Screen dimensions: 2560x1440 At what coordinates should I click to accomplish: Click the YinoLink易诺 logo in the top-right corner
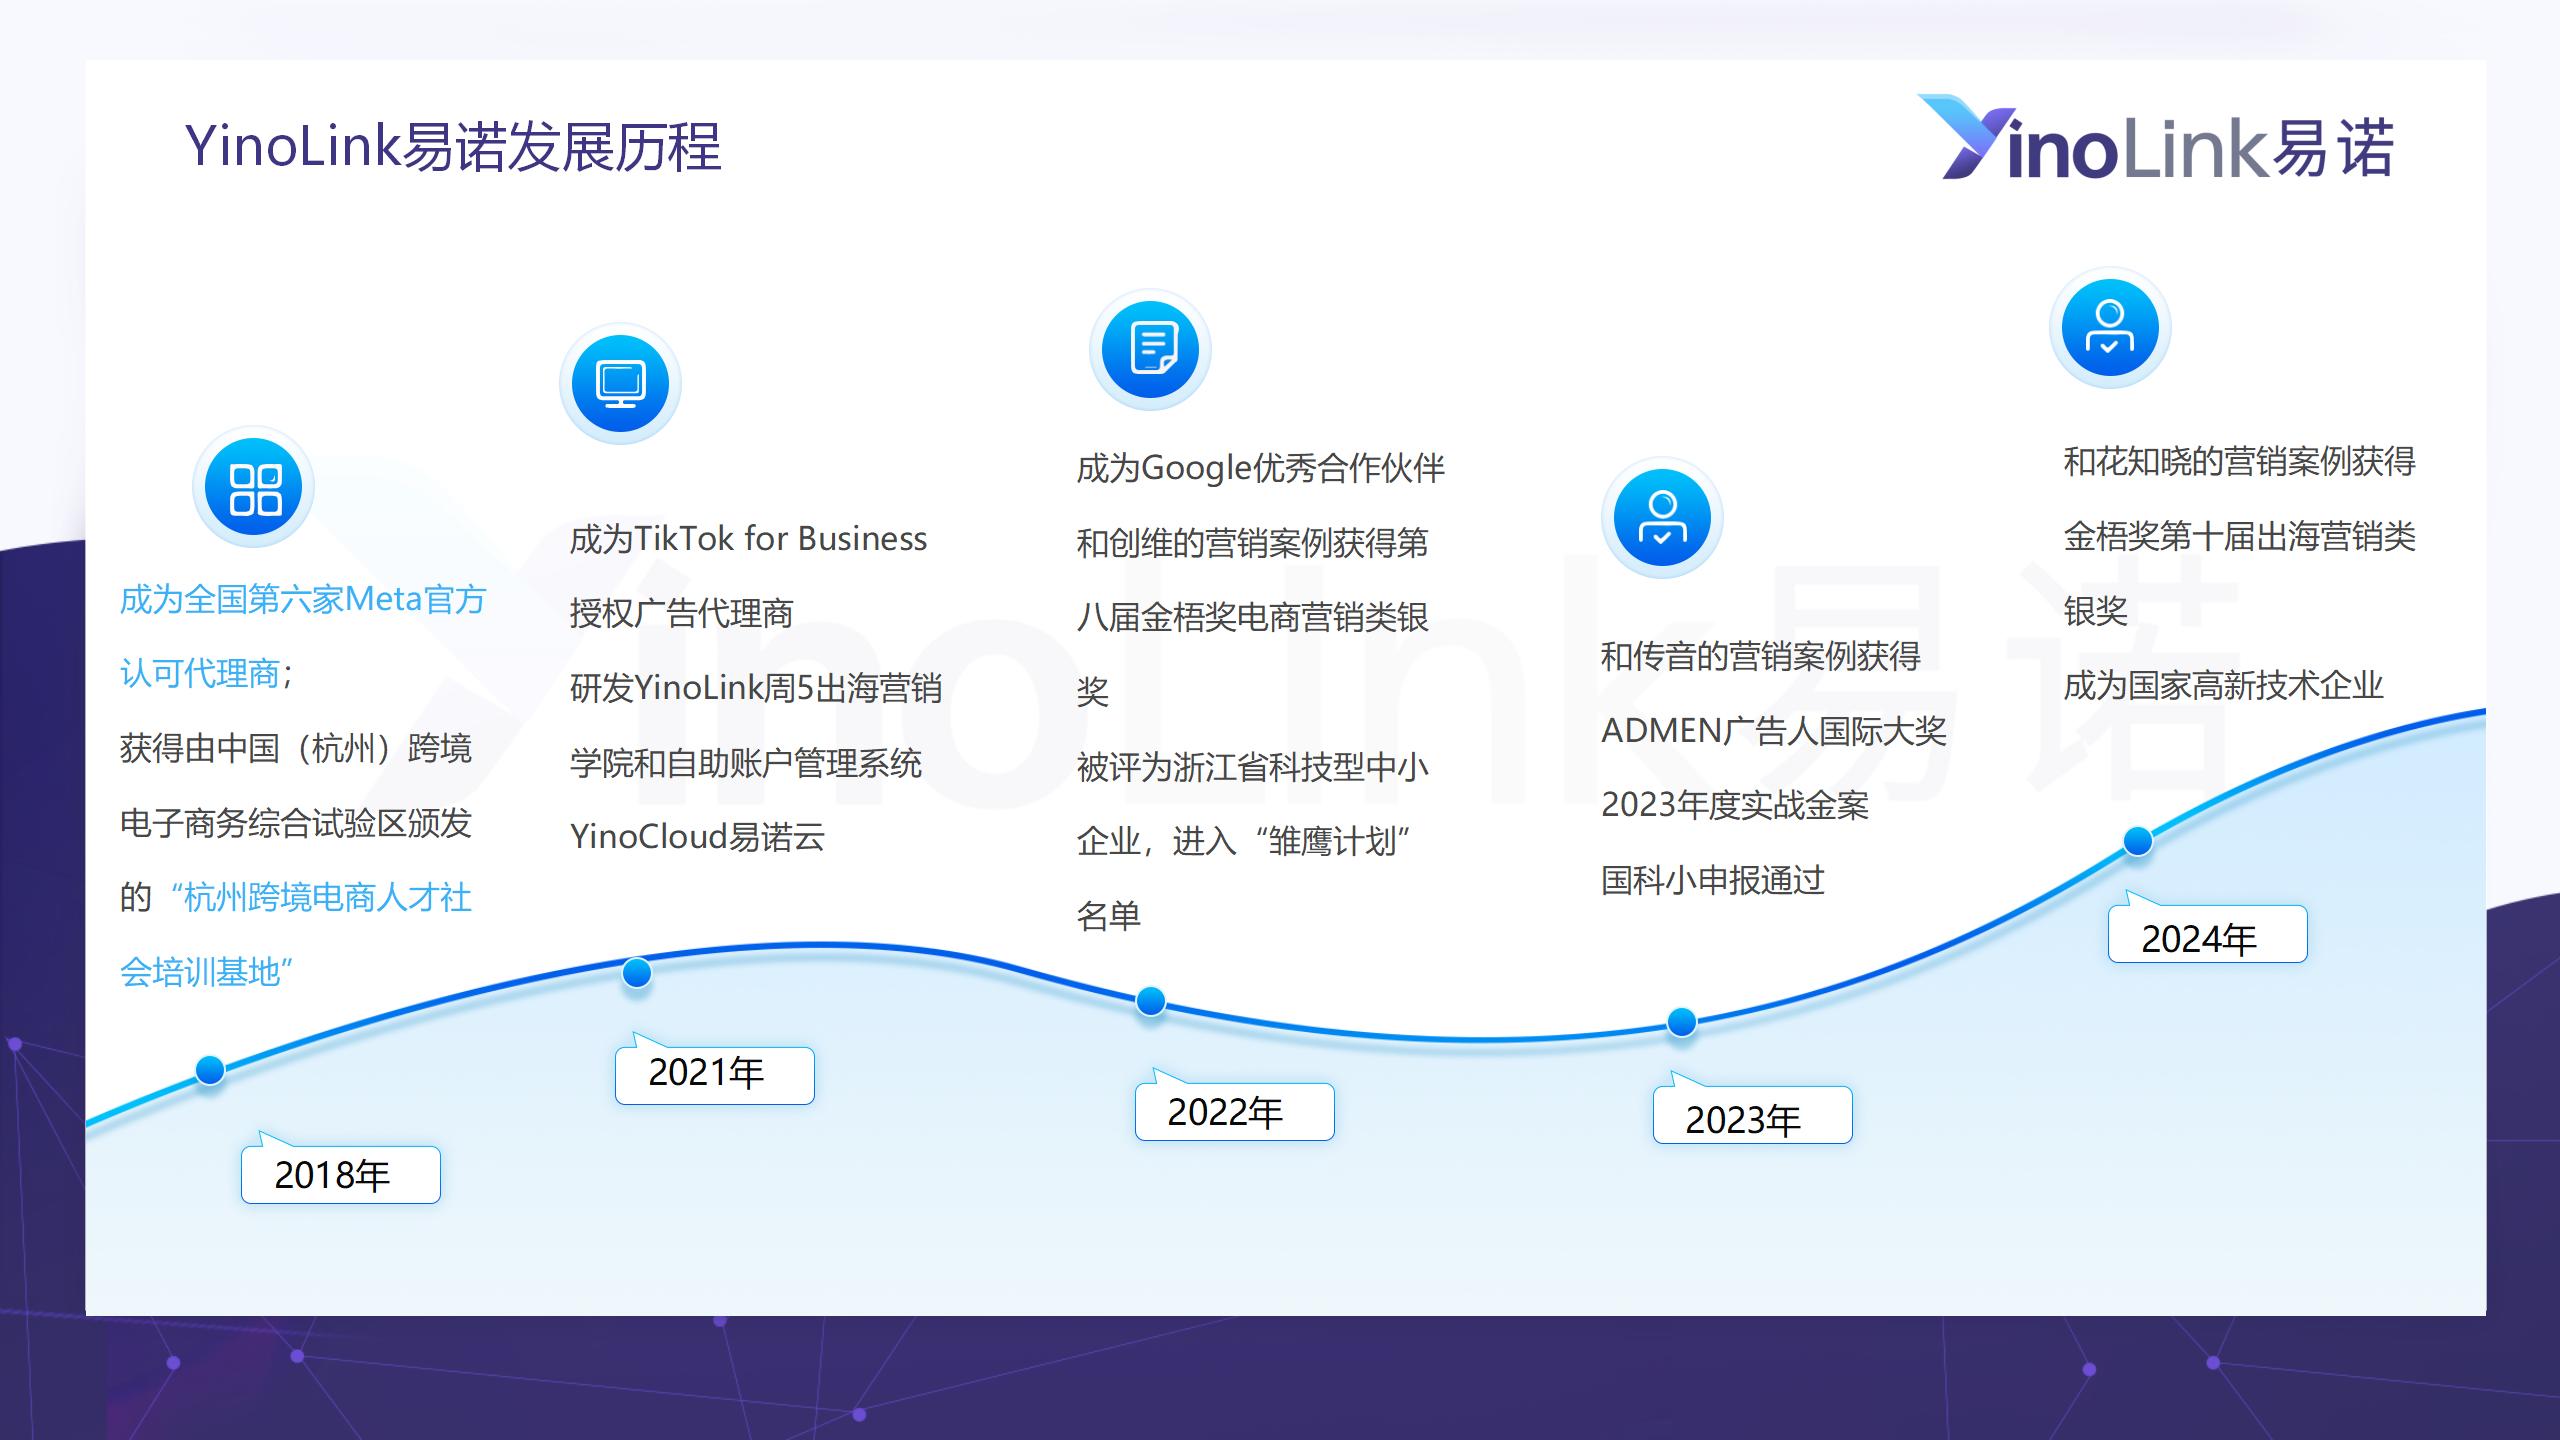pos(2156,139)
